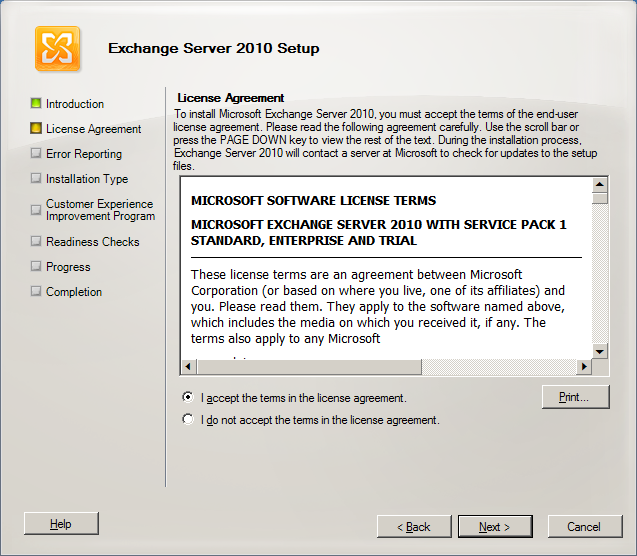Click the 'Exchange Server 2010 Setup' title

[214, 48]
